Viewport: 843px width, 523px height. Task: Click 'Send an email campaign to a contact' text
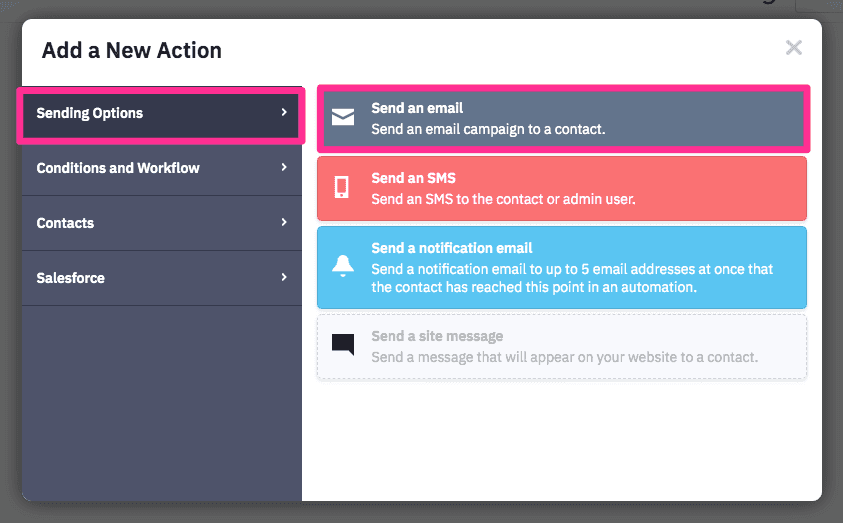coord(488,129)
